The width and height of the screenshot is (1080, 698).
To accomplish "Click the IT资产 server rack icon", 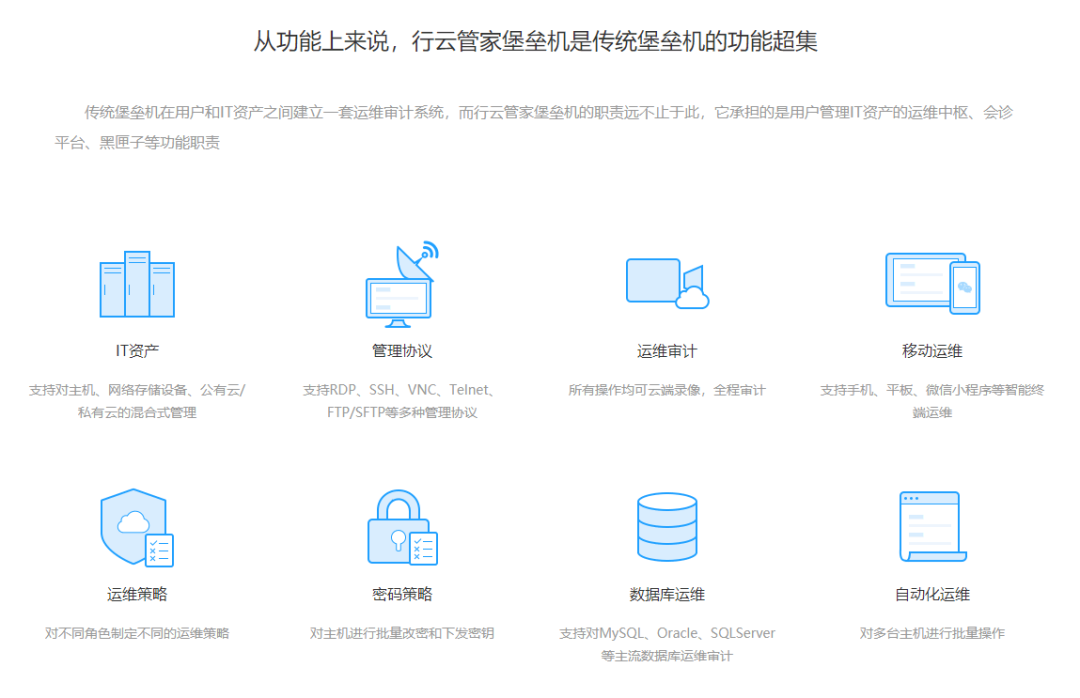I will (137, 284).
